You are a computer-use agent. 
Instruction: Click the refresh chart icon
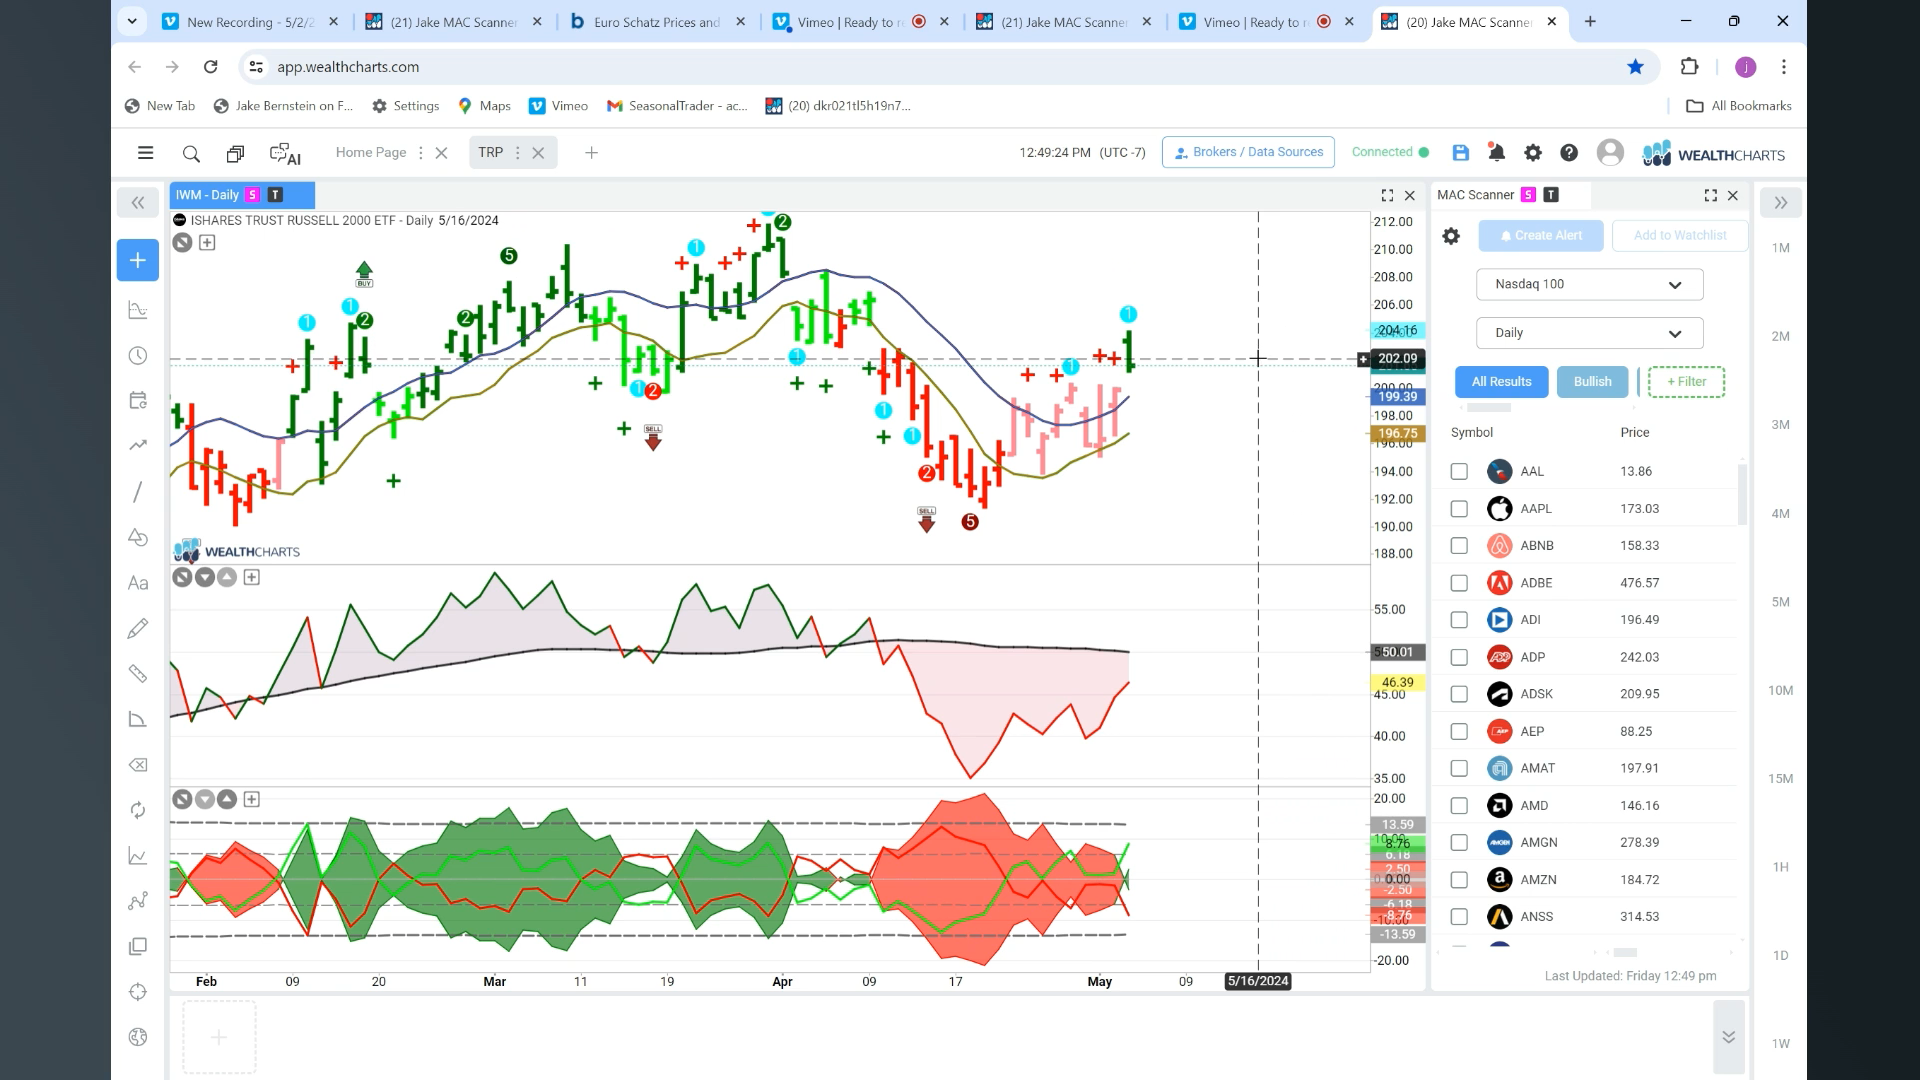(138, 810)
